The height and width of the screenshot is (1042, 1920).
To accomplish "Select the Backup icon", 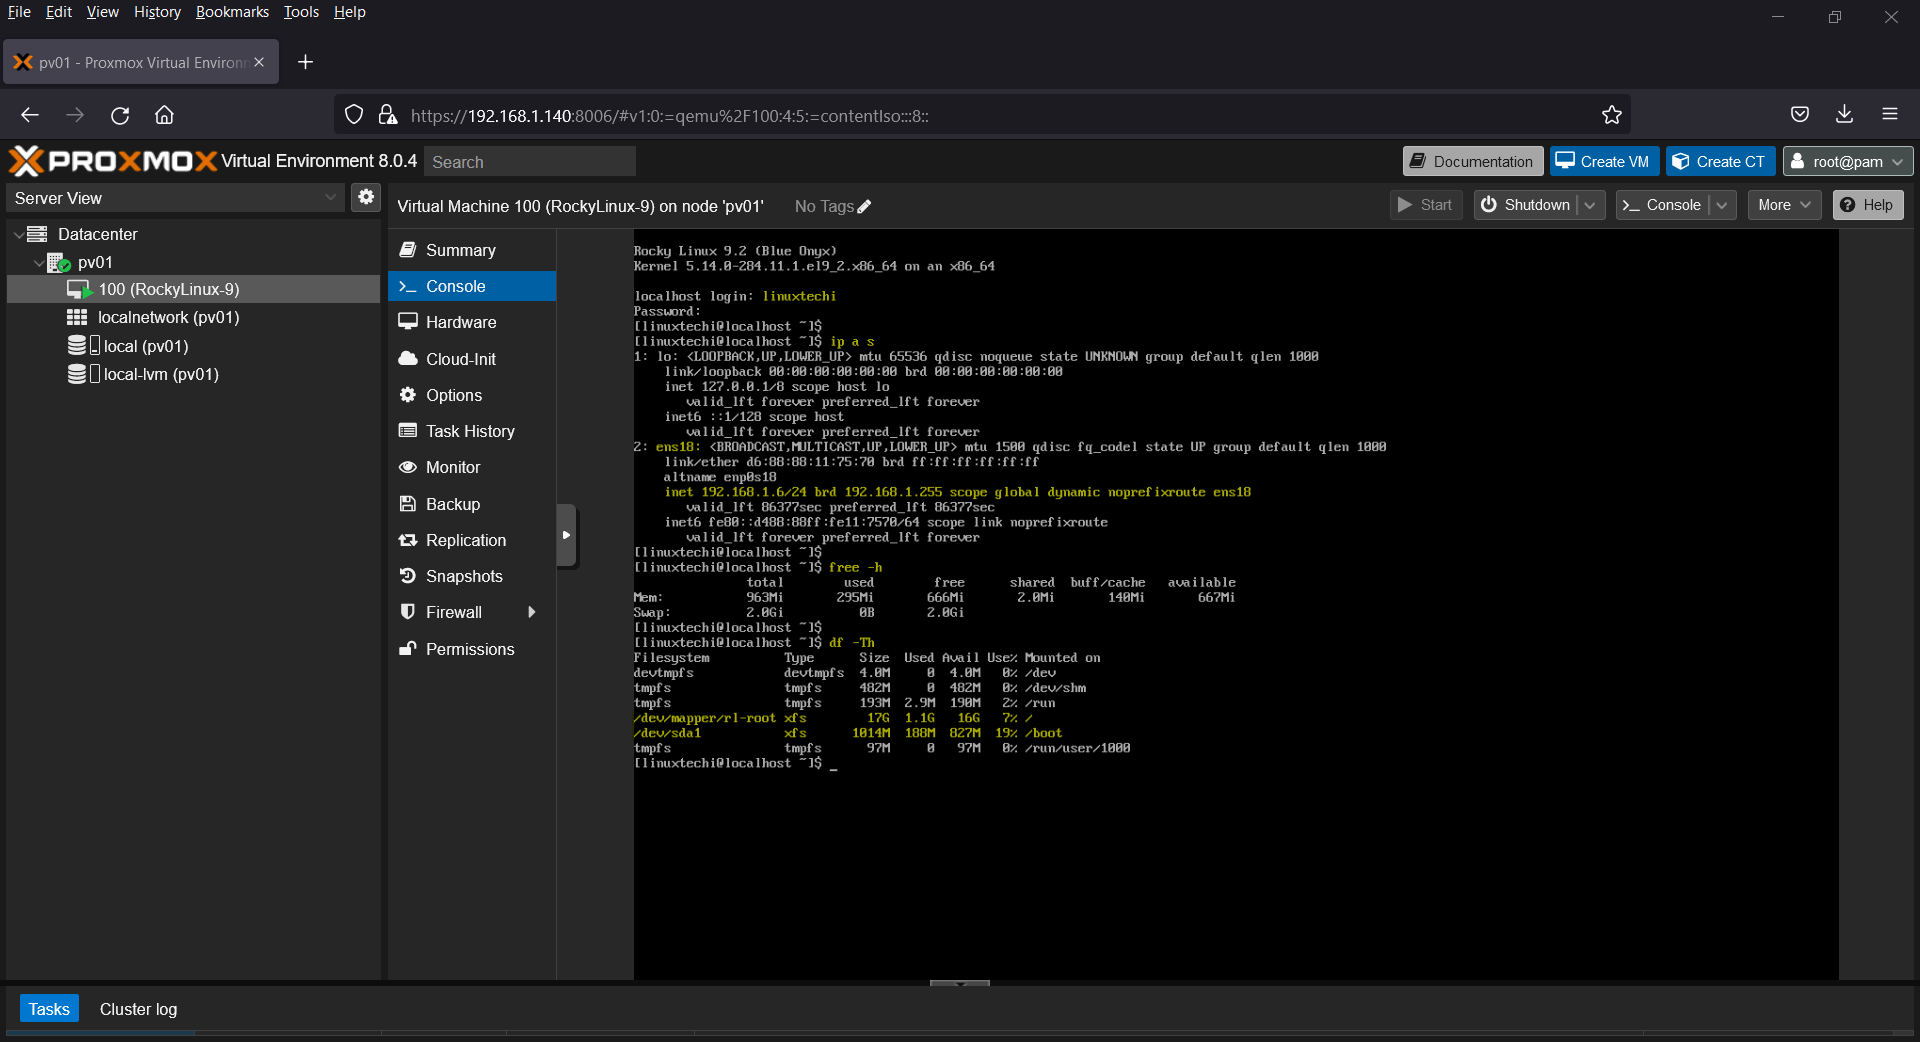I will coord(409,504).
